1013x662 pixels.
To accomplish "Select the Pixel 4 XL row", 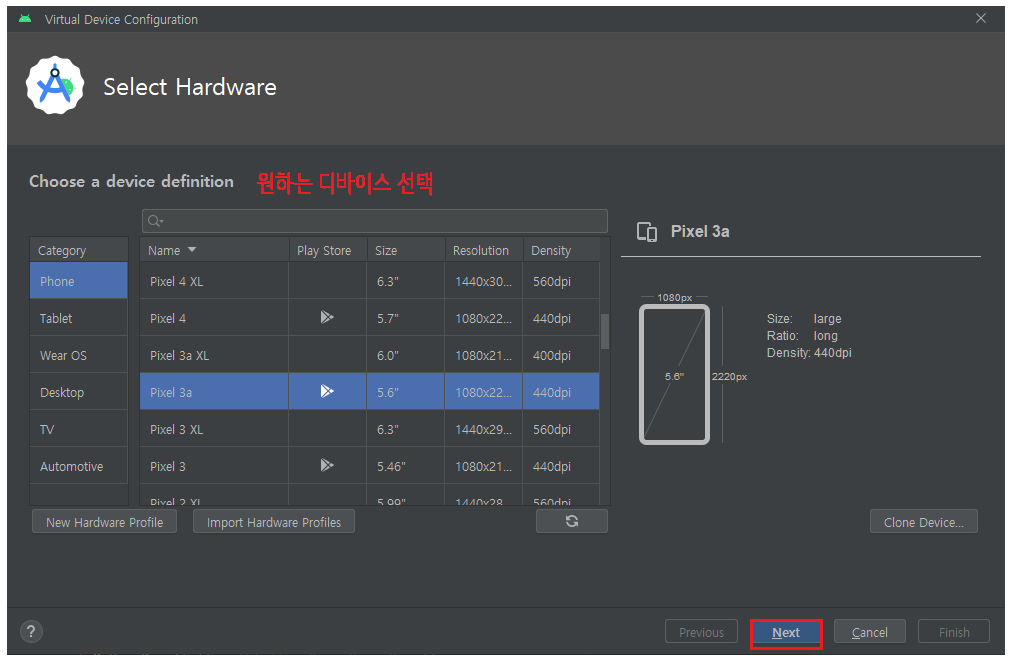I will [370, 281].
